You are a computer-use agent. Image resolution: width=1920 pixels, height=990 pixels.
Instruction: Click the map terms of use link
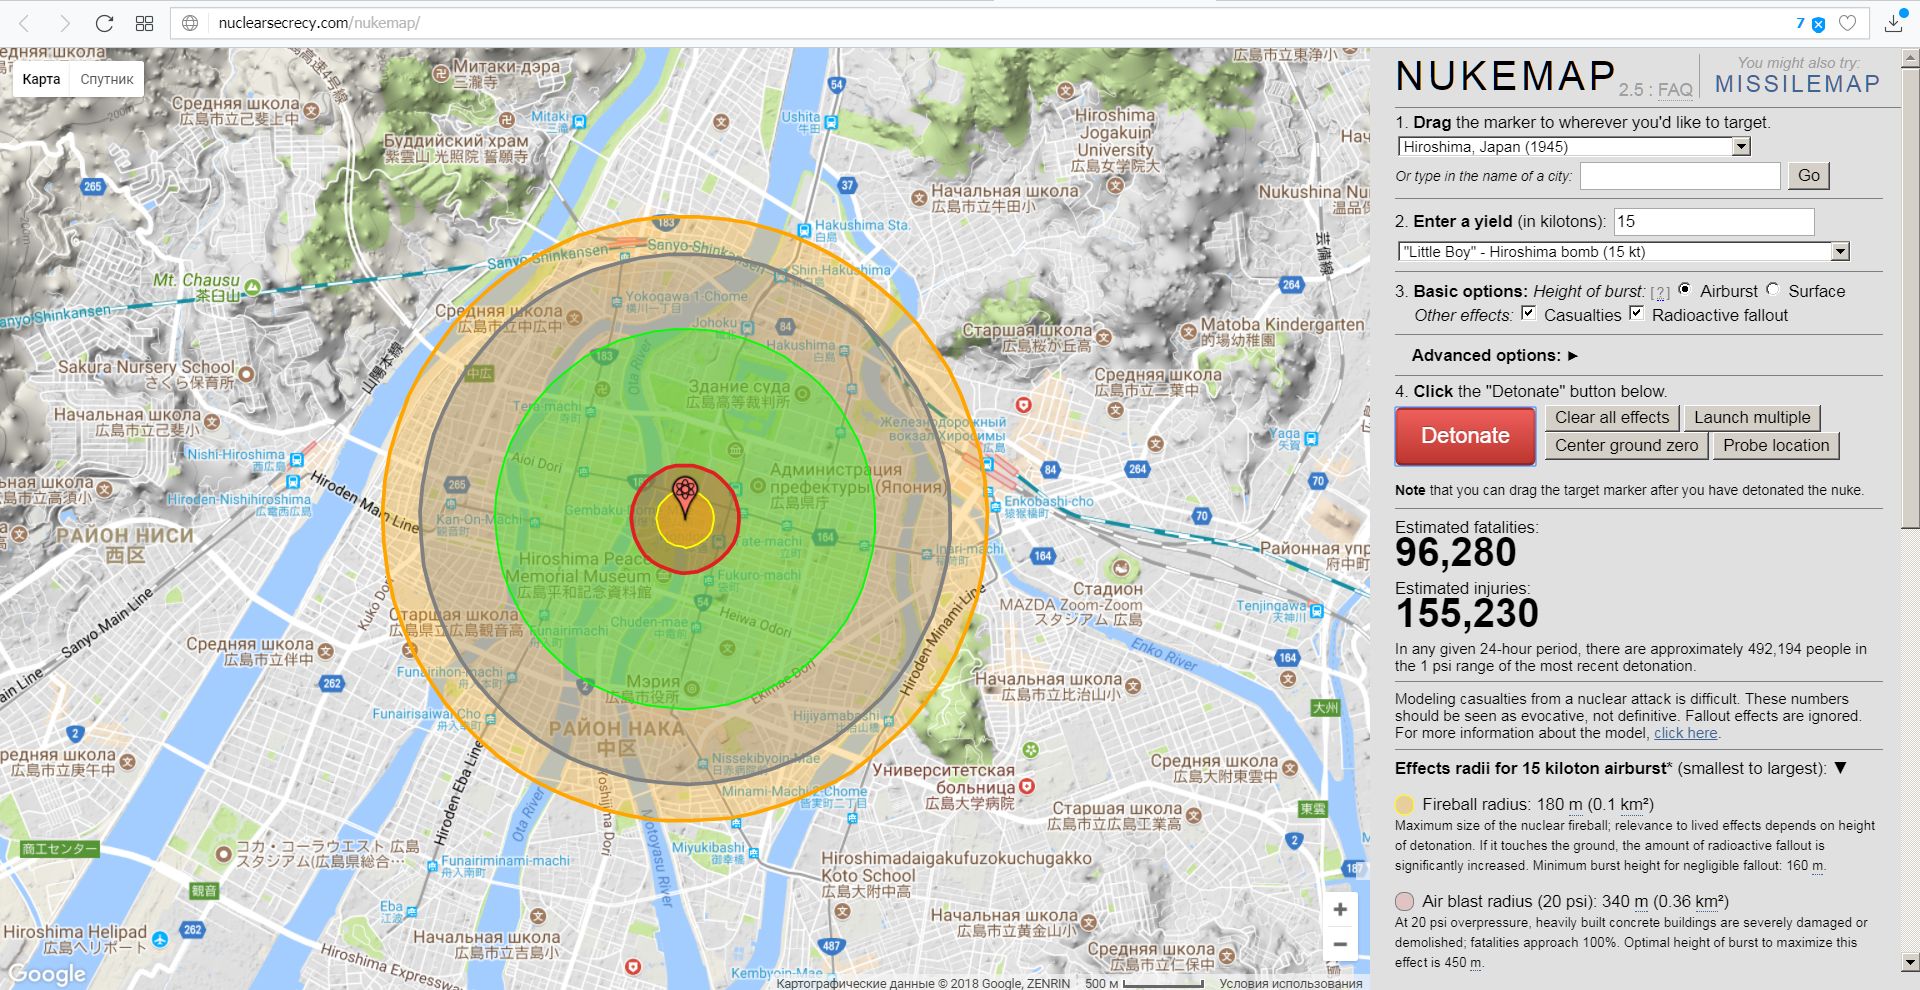click(1290, 983)
